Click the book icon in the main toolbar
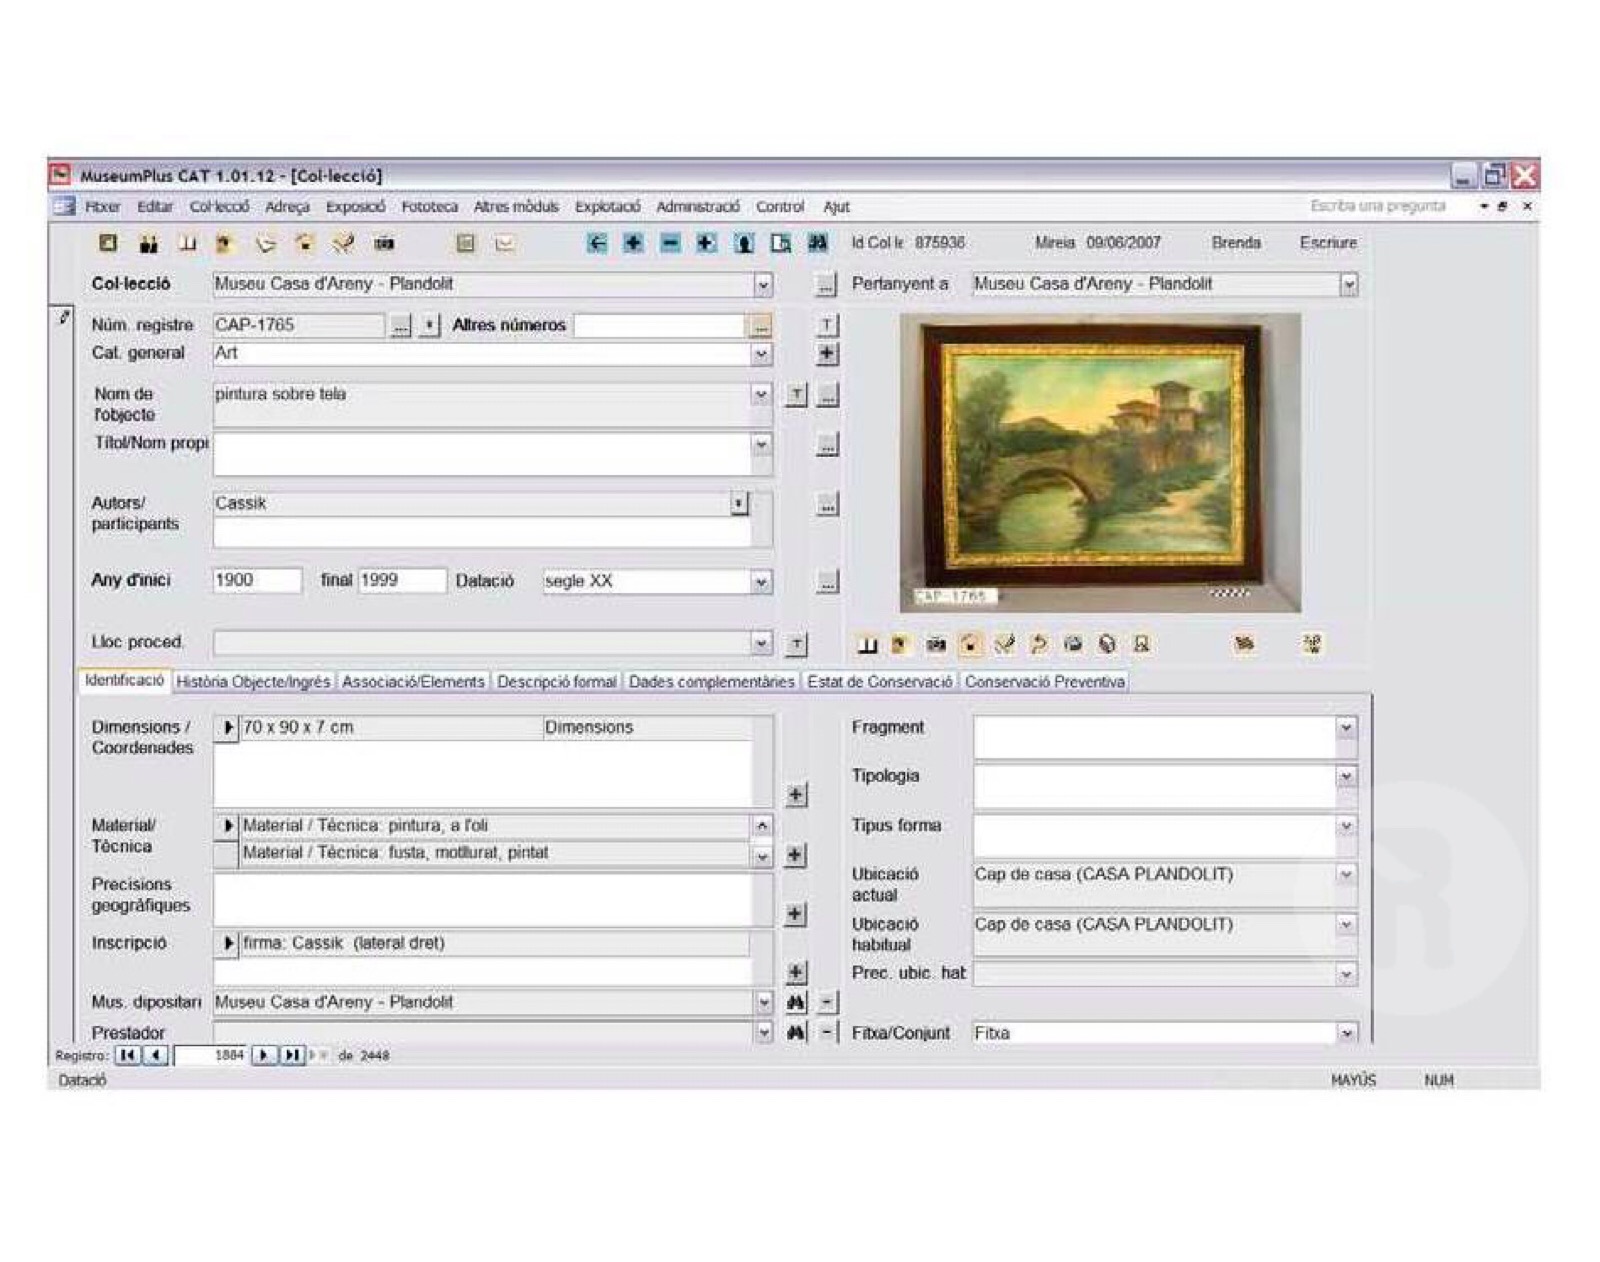Image resolution: width=1600 pixels, height=1262 pixels. click(187, 243)
